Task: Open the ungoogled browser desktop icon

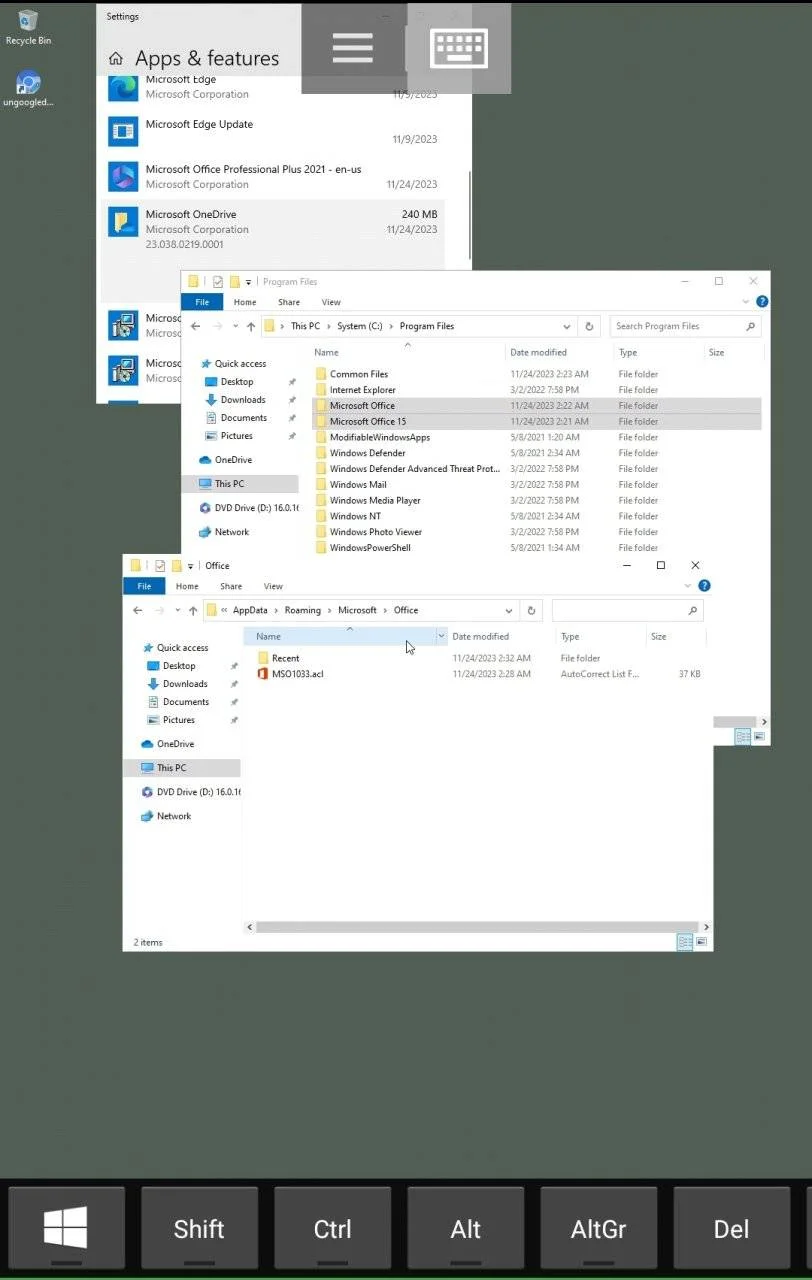Action: coord(28,88)
